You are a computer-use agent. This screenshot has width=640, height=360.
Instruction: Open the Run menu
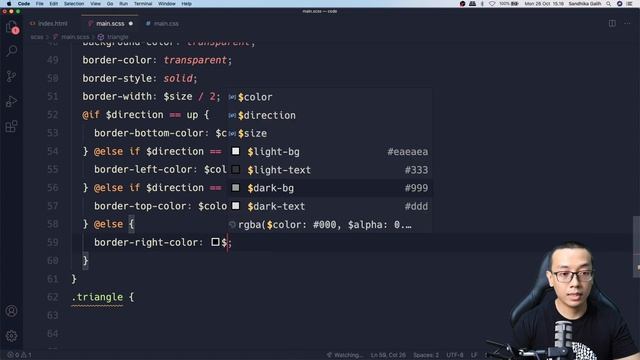123,4
